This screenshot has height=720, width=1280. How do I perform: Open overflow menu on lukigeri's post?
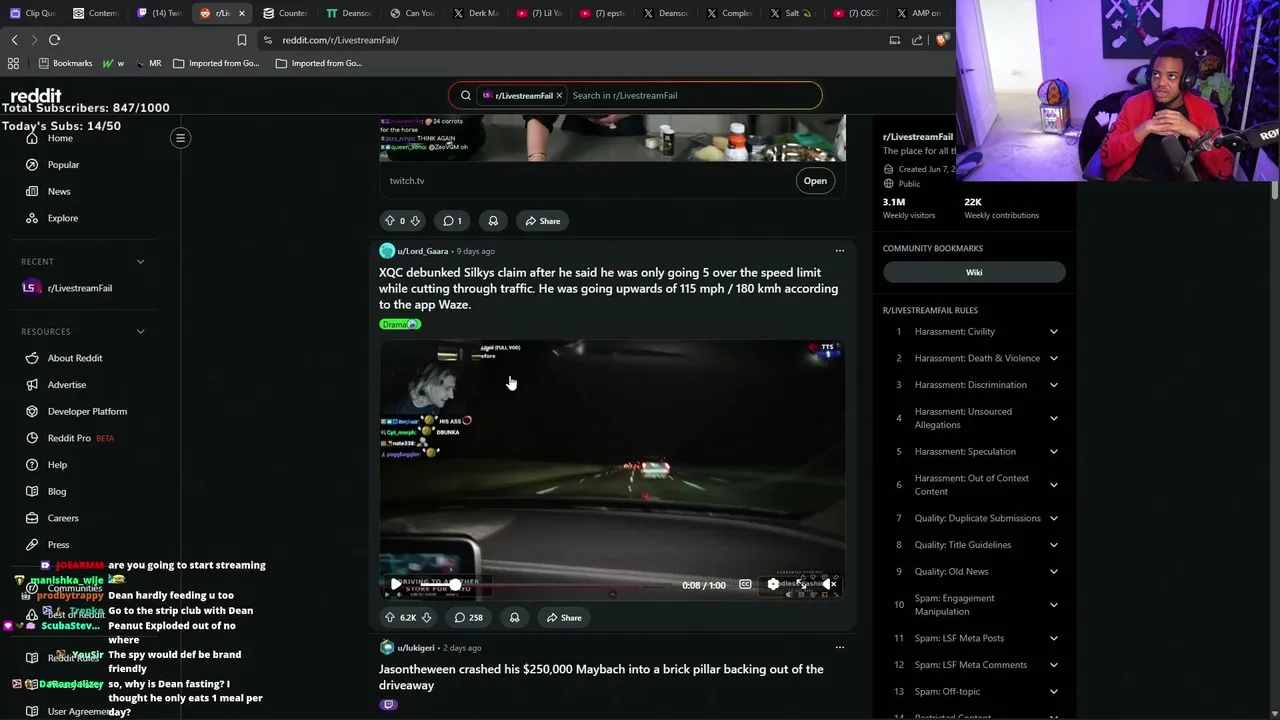(840, 647)
